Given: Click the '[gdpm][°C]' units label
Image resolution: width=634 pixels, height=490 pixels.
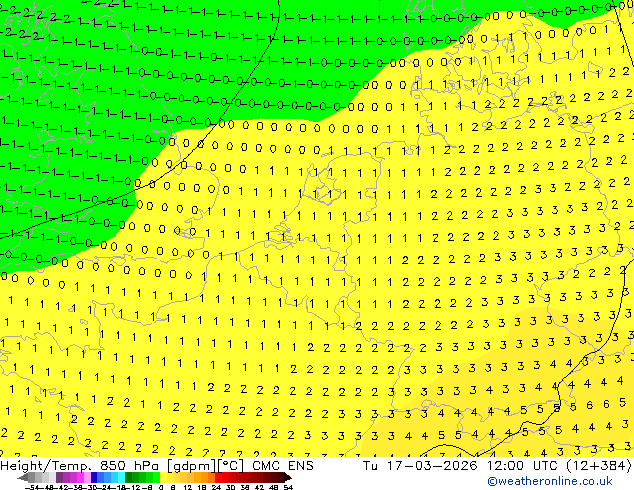Looking at the screenshot, I should [206, 466].
